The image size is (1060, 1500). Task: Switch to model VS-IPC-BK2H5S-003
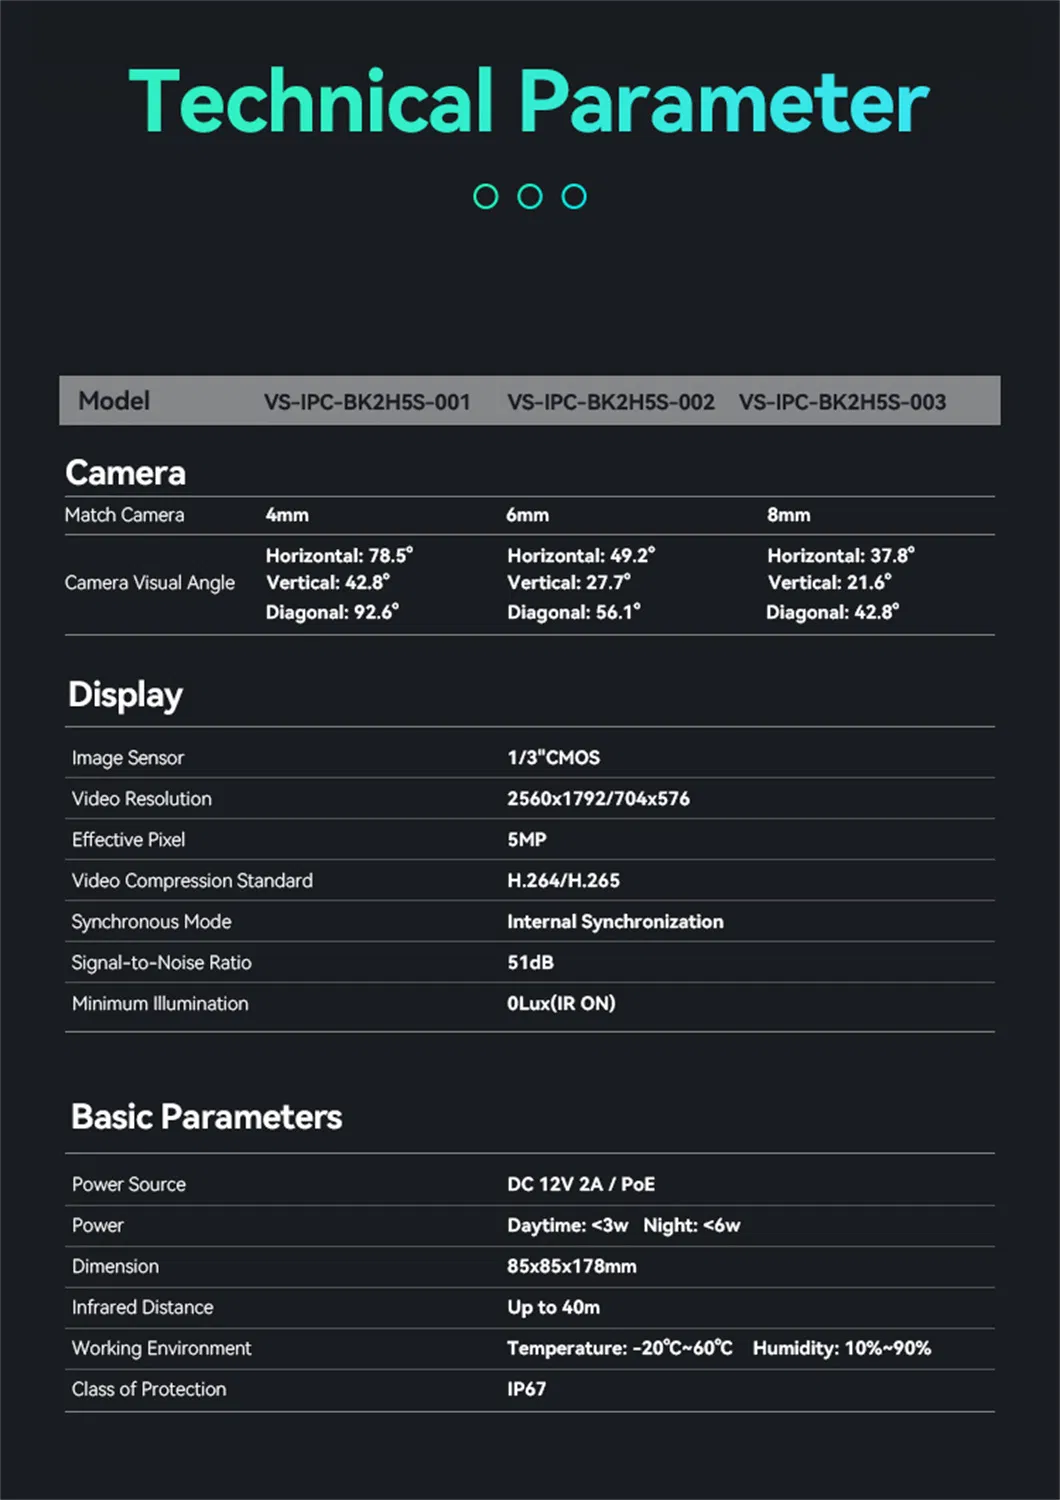click(x=843, y=401)
